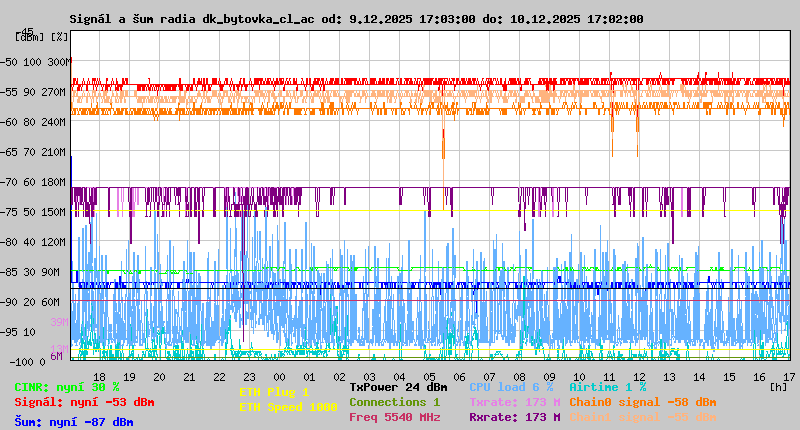800x430 pixels.
Task: Click the '09' hour tick on x-axis
Action: pyautogui.click(x=549, y=377)
